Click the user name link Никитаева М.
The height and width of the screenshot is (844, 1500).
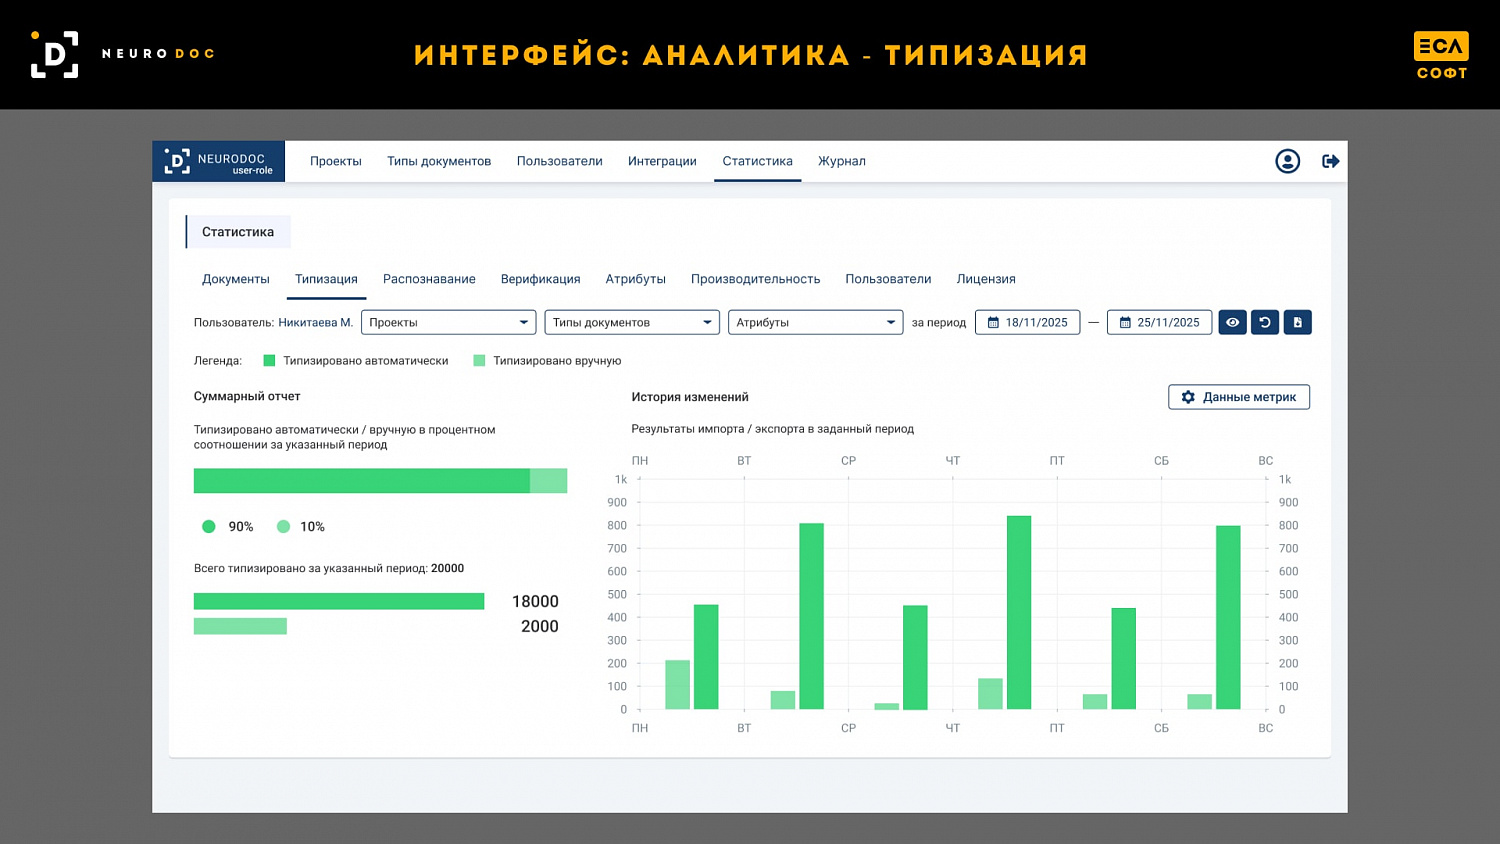pyautogui.click(x=316, y=322)
